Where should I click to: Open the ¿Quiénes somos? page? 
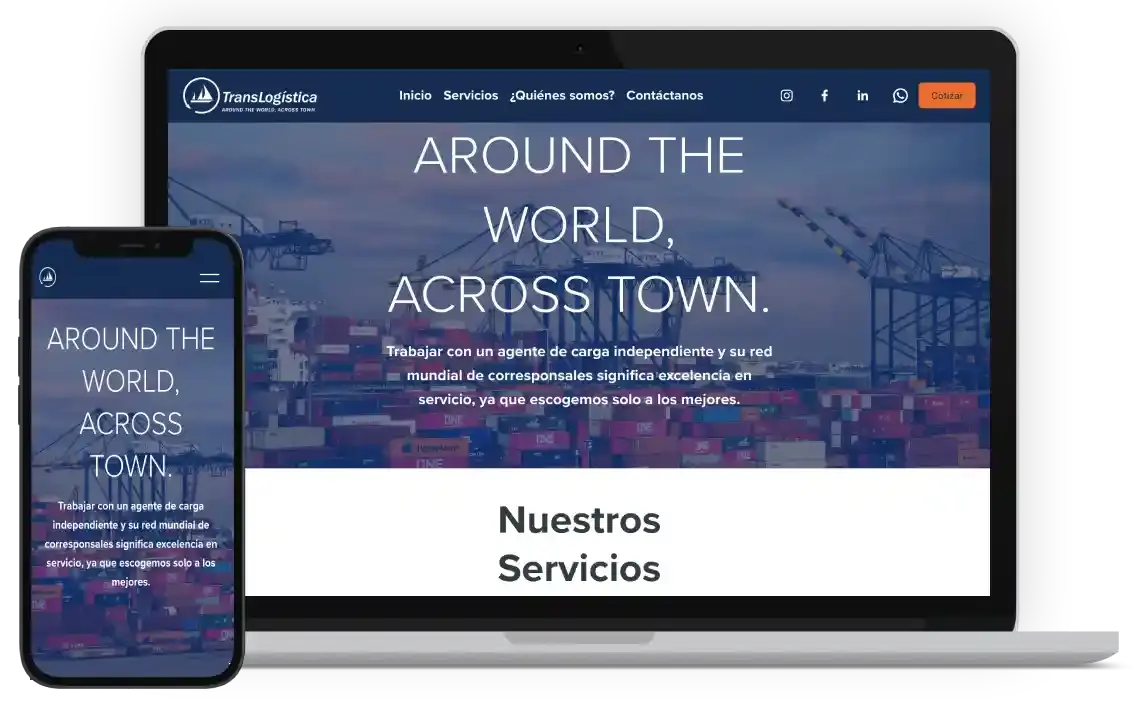pos(562,96)
